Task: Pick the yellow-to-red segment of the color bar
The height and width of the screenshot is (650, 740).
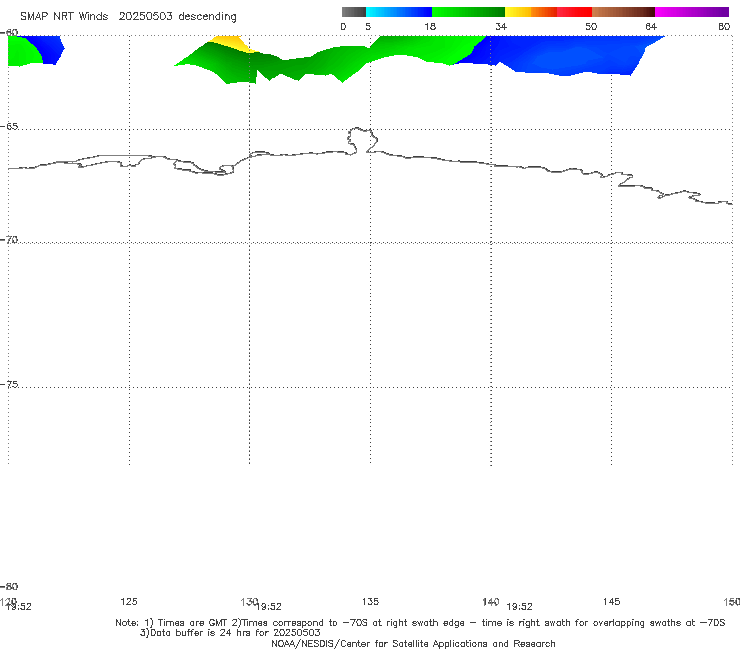Action: coord(548,12)
